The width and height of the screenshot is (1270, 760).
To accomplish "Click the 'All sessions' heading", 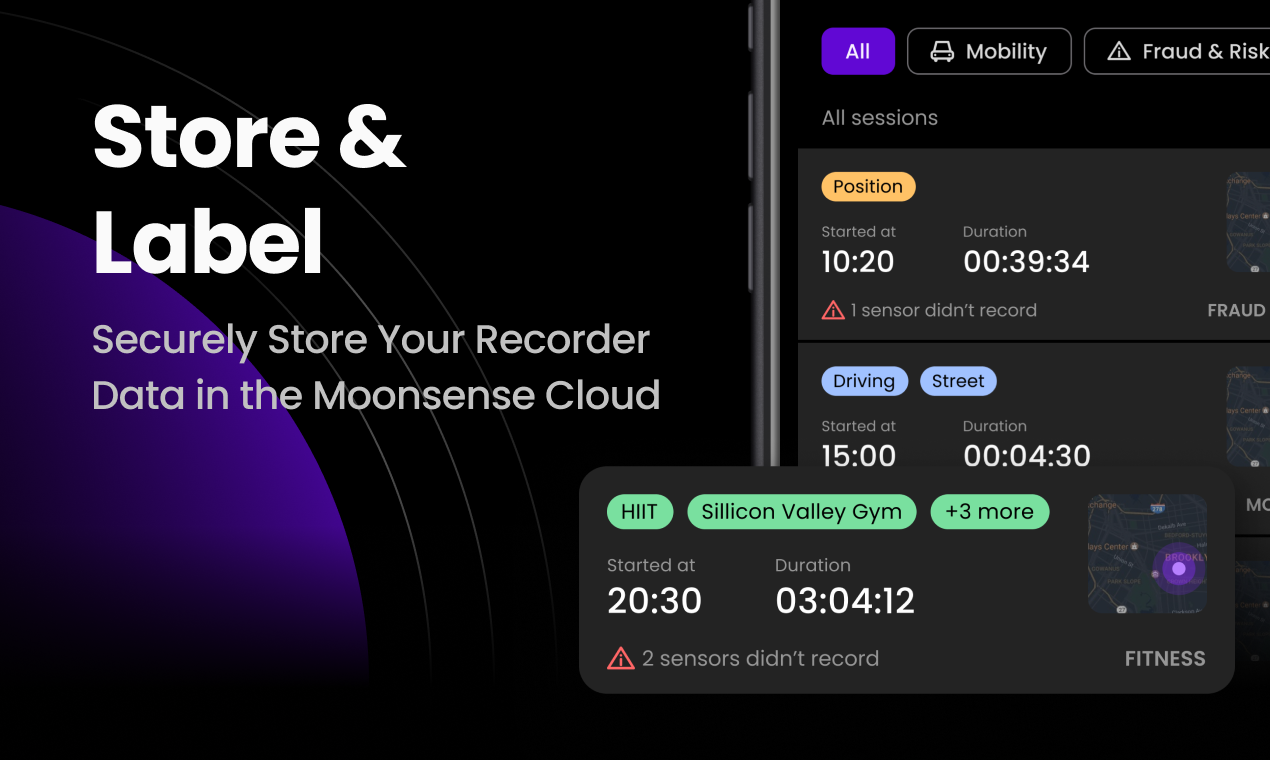I will coord(879,117).
